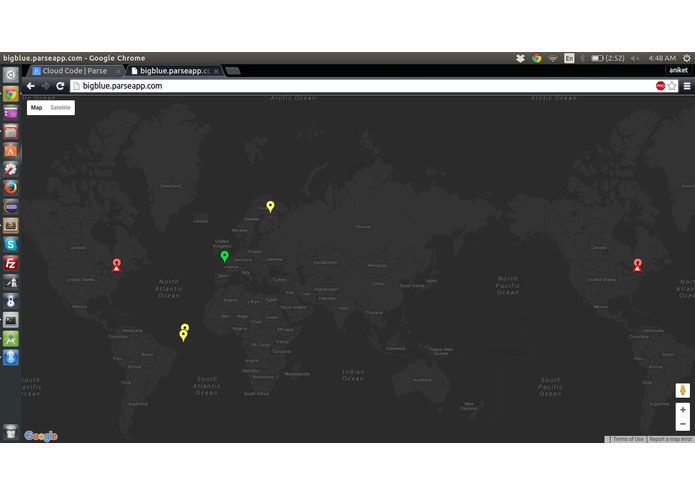Launch Eclipse from the dock
695x494 pixels.
tap(11, 207)
